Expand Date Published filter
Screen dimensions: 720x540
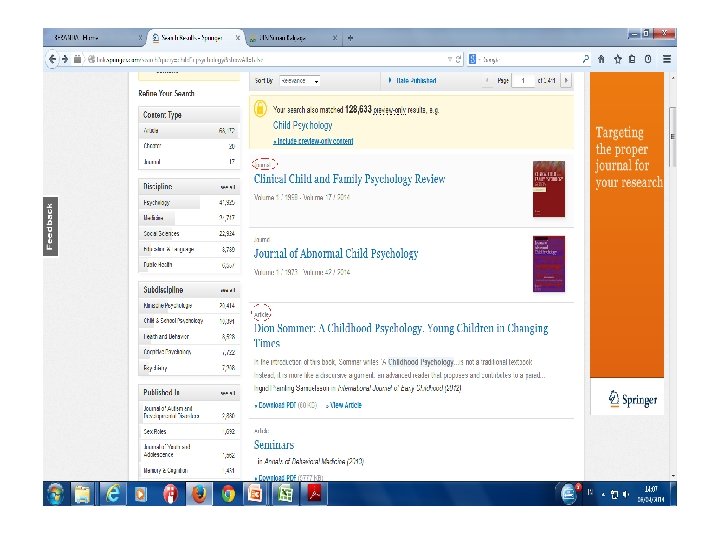[x=413, y=80]
